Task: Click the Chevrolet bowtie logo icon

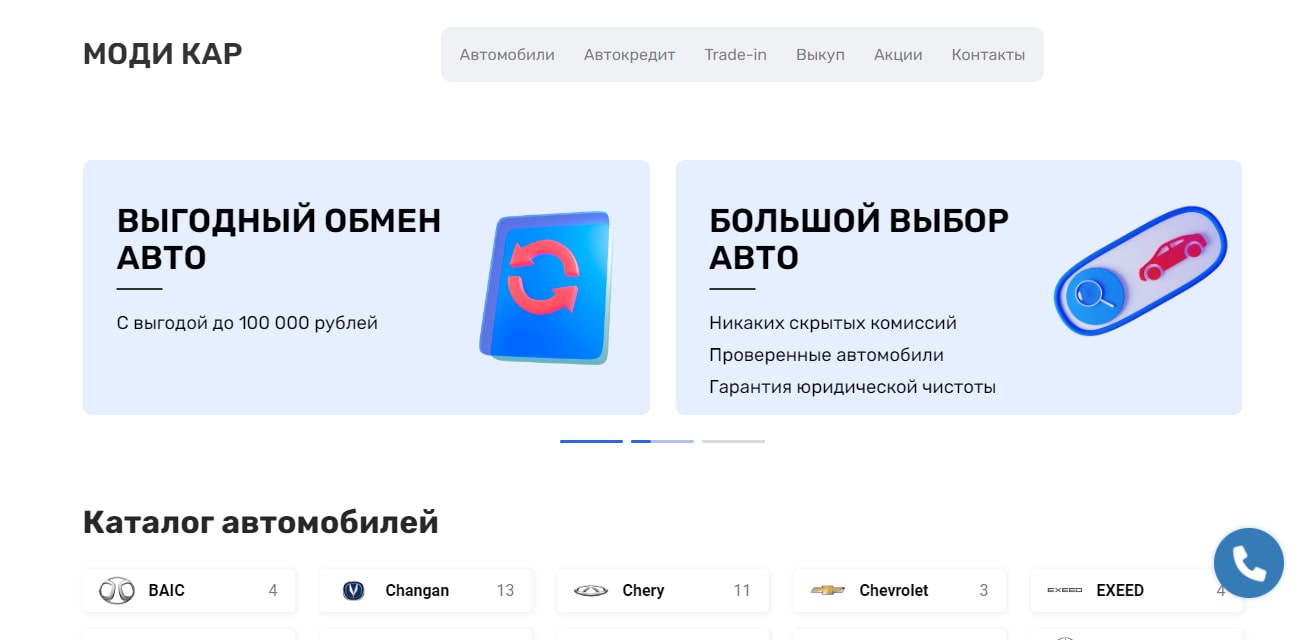Action: click(827, 591)
